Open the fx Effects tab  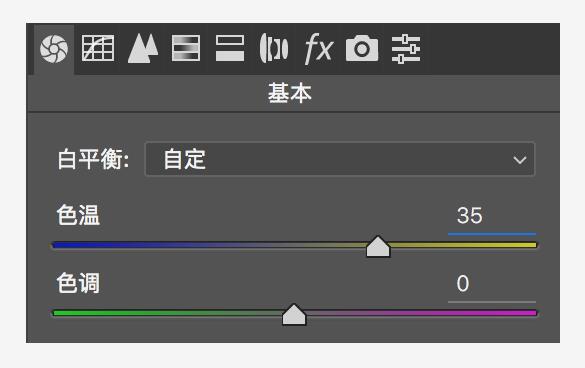click(318, 48)
